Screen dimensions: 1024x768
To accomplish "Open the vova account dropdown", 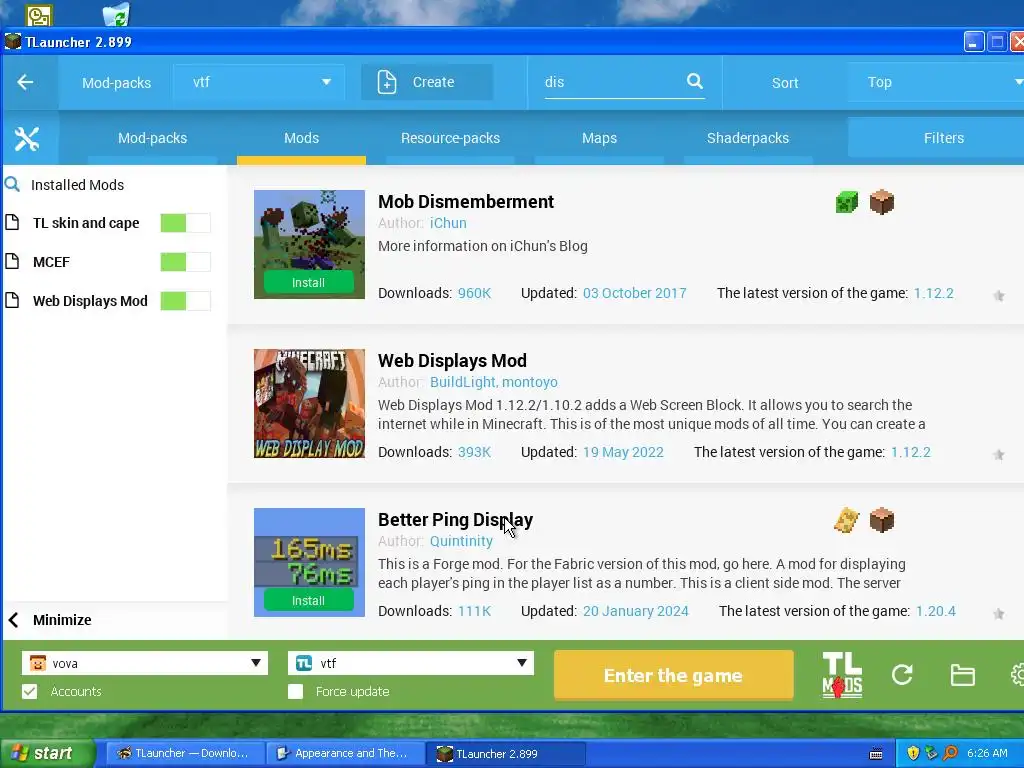I will 145,663.
